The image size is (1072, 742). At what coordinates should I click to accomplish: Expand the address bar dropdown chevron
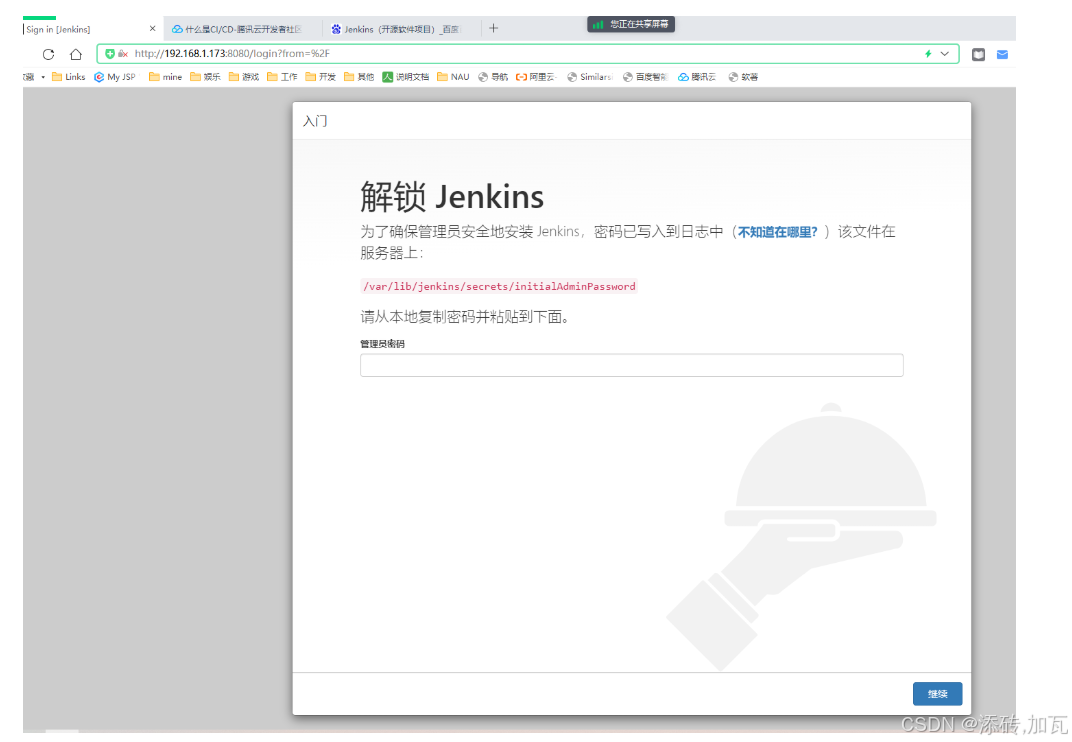(945, 53)
